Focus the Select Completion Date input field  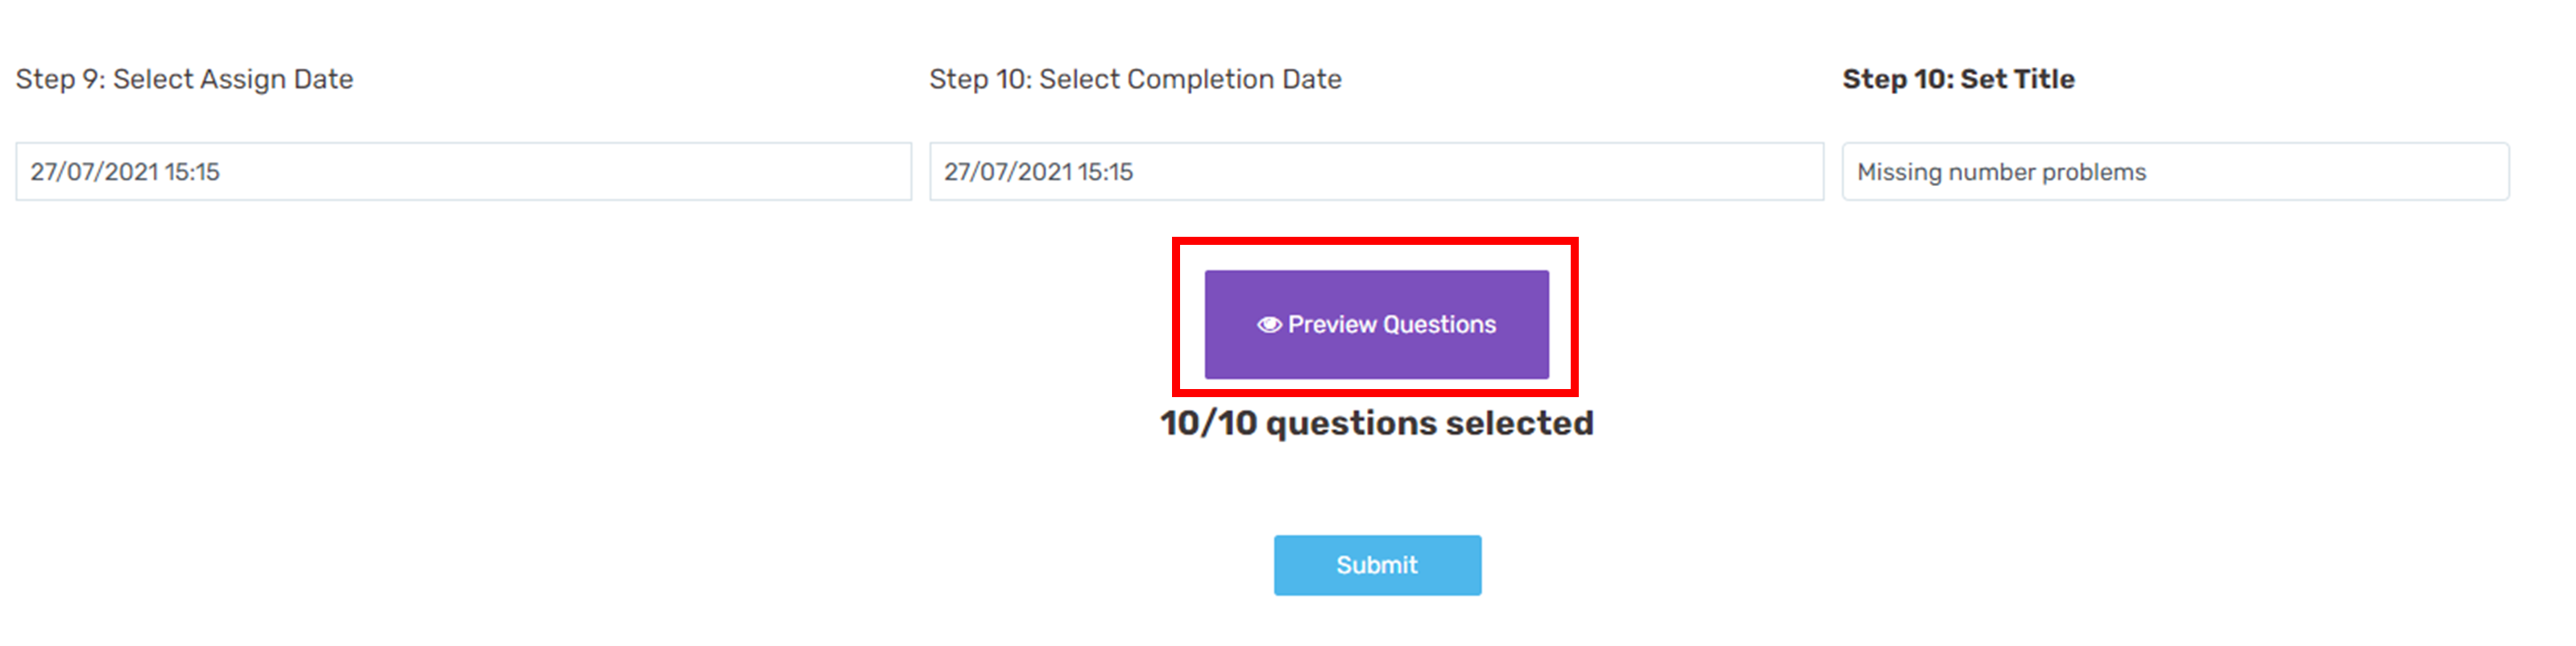(1376, 171)
